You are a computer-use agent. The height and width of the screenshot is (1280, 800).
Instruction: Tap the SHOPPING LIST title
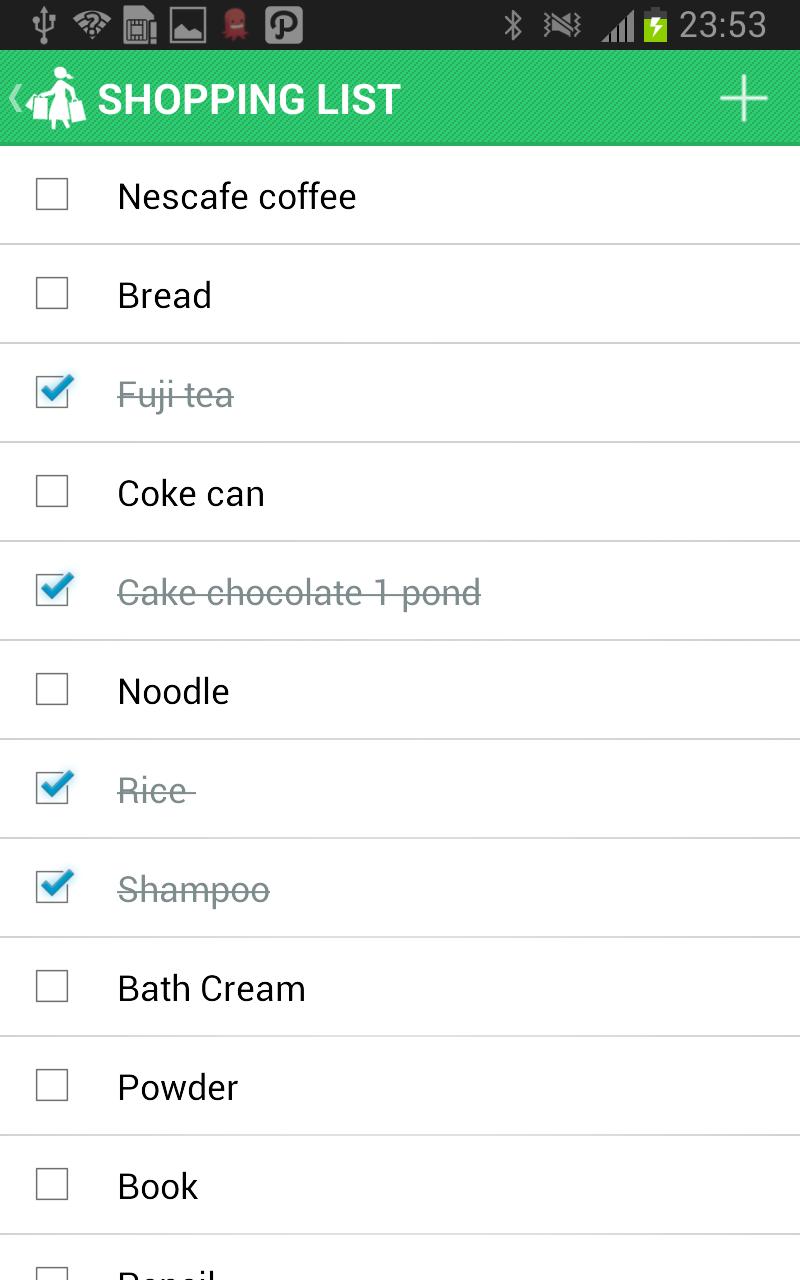[249, 99]
